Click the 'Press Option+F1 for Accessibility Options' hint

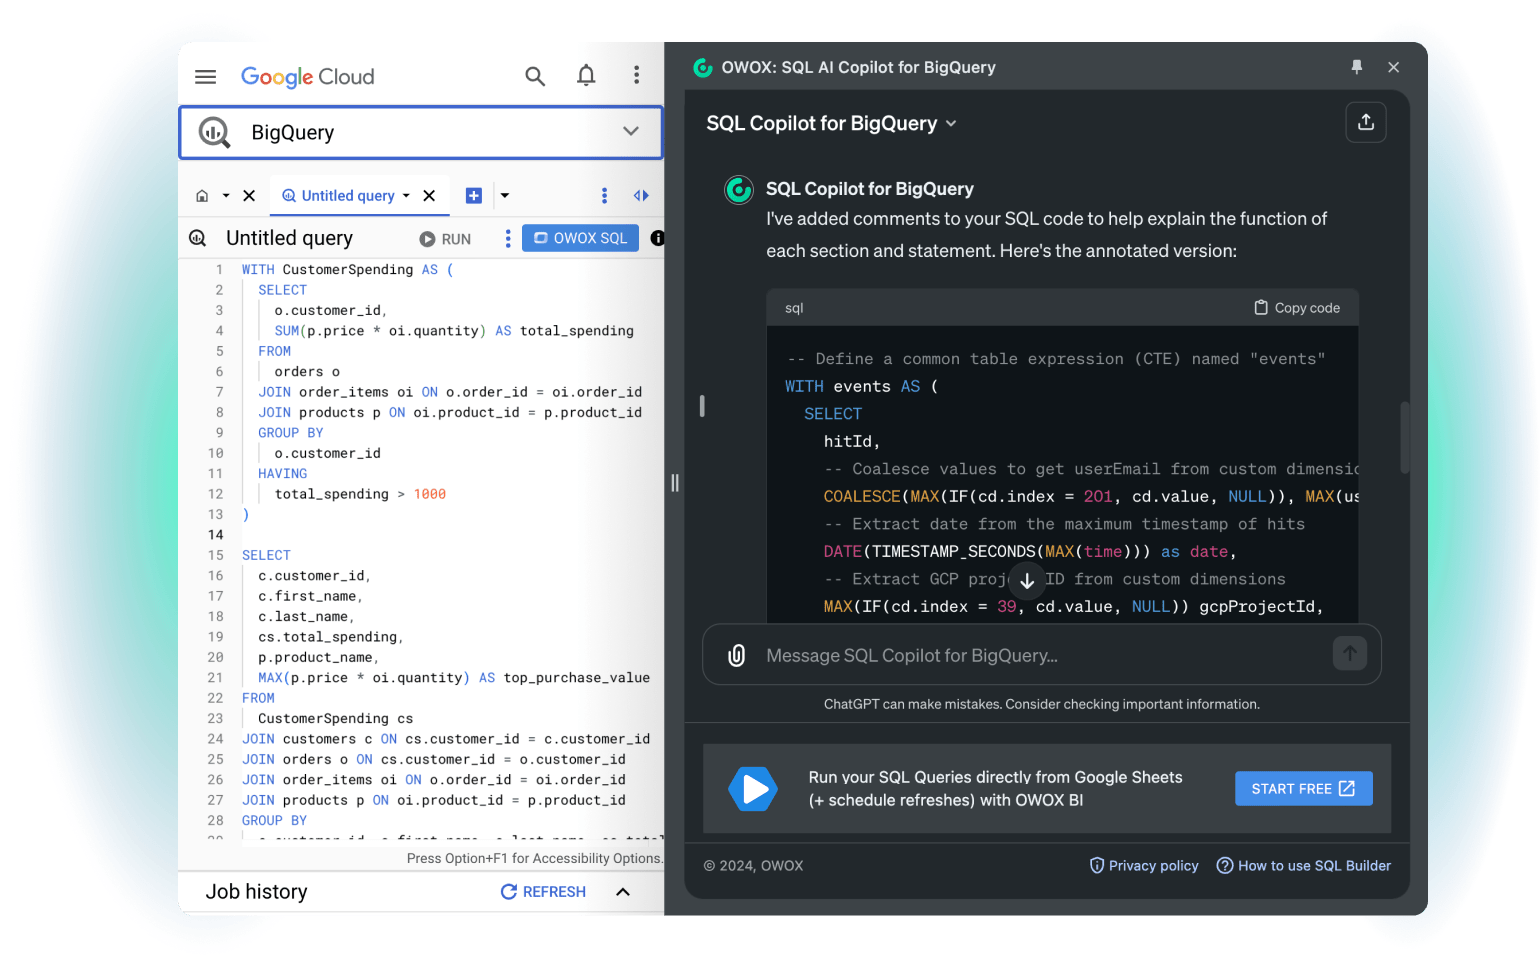pos(535,859)
